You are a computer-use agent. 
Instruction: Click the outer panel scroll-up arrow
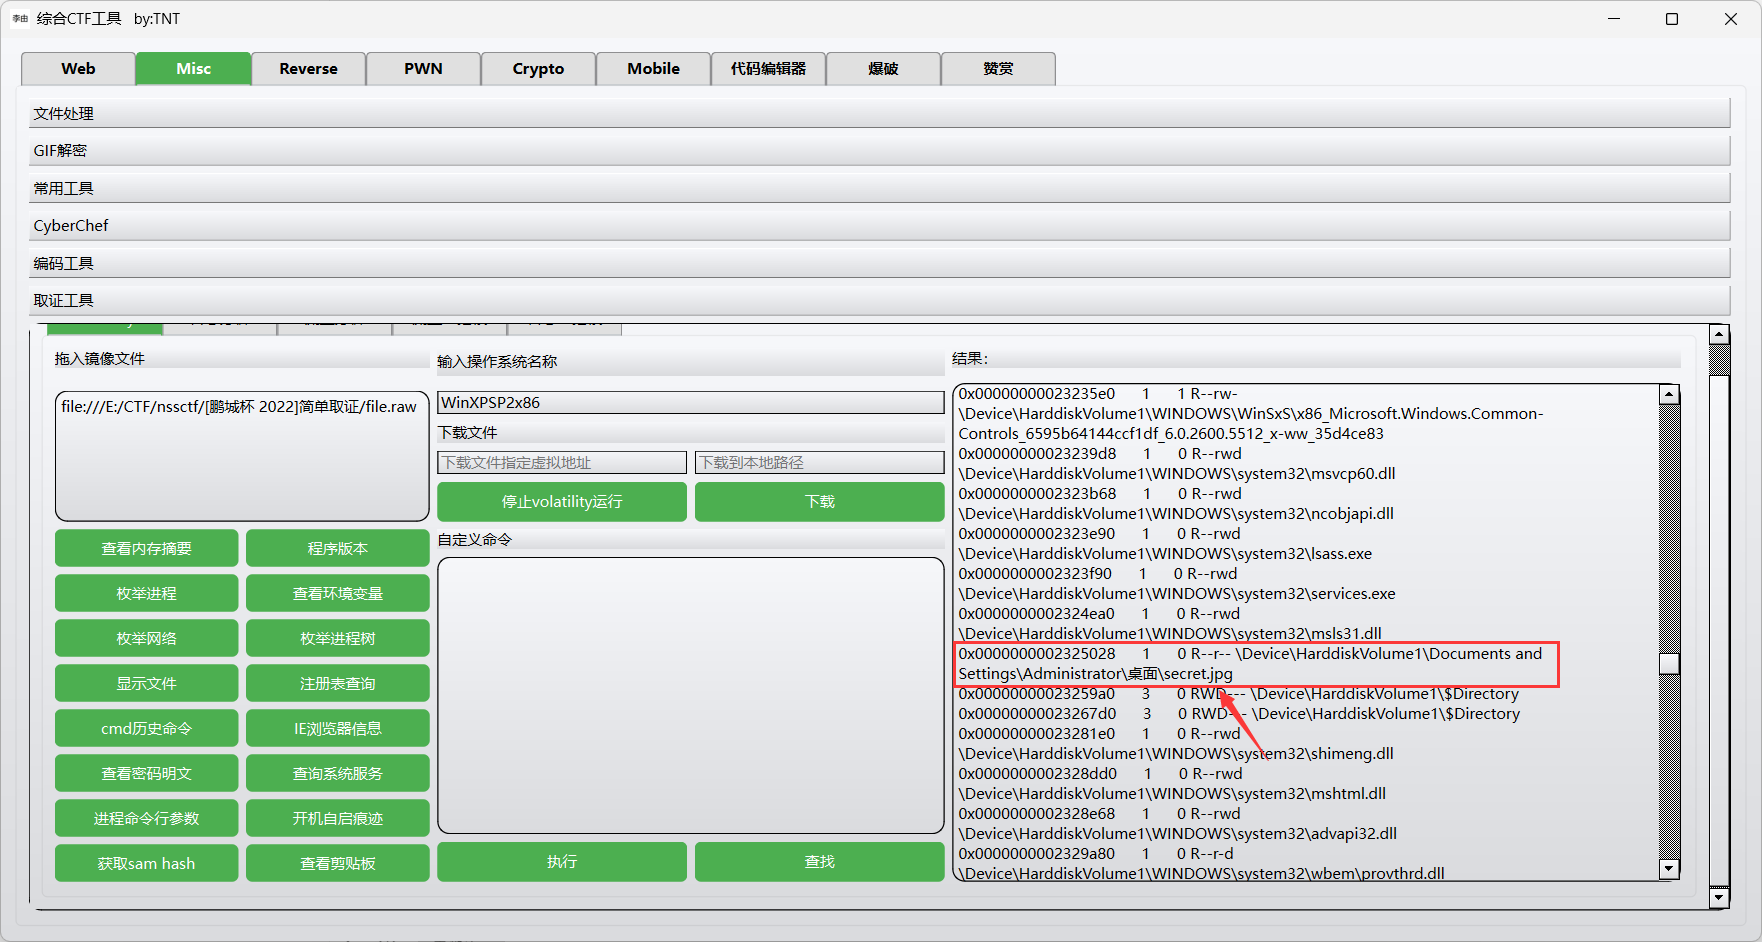(x=1719, y=335)
